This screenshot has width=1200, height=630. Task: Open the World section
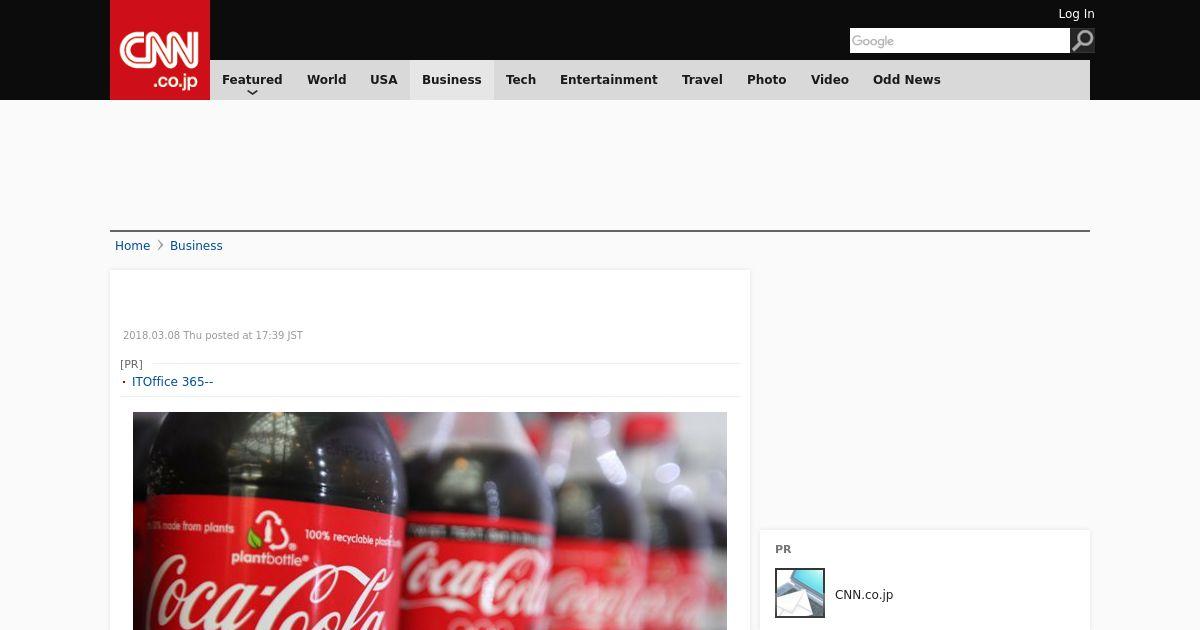coord(326,80)
